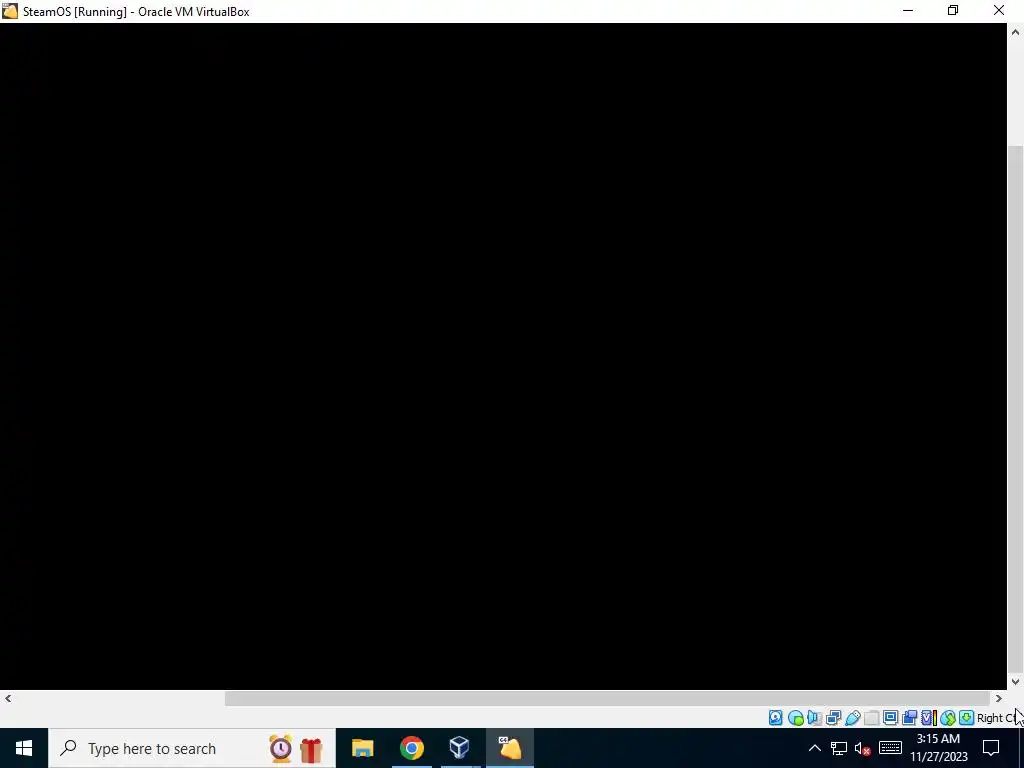Viewport: 1024px width, 768px height.
Task: Close the SteamOS VirtualBox window
Action: click(999, 11)
